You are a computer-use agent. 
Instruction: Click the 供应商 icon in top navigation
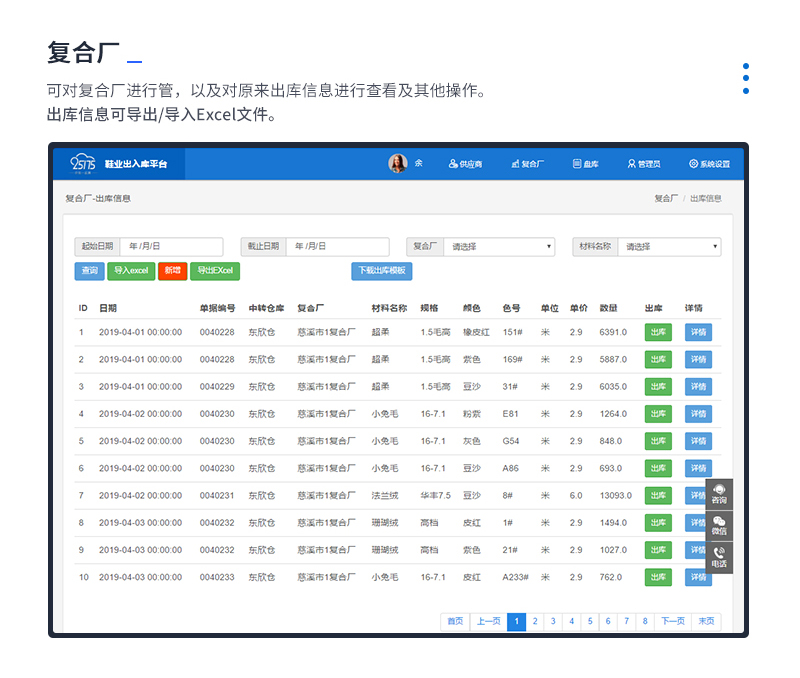pyautogui.click(x=453, y=164)
